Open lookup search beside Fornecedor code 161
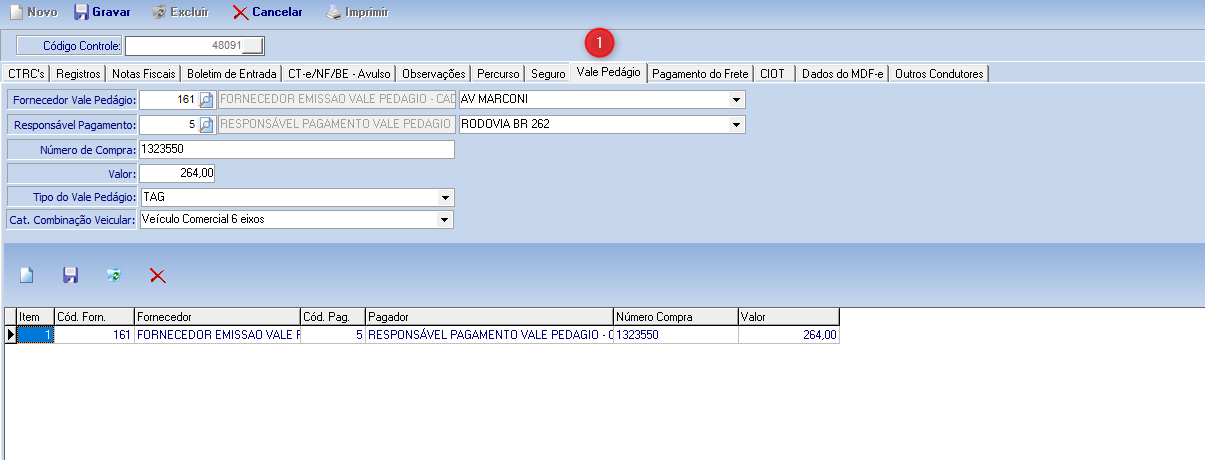 [x=206, y=99]
